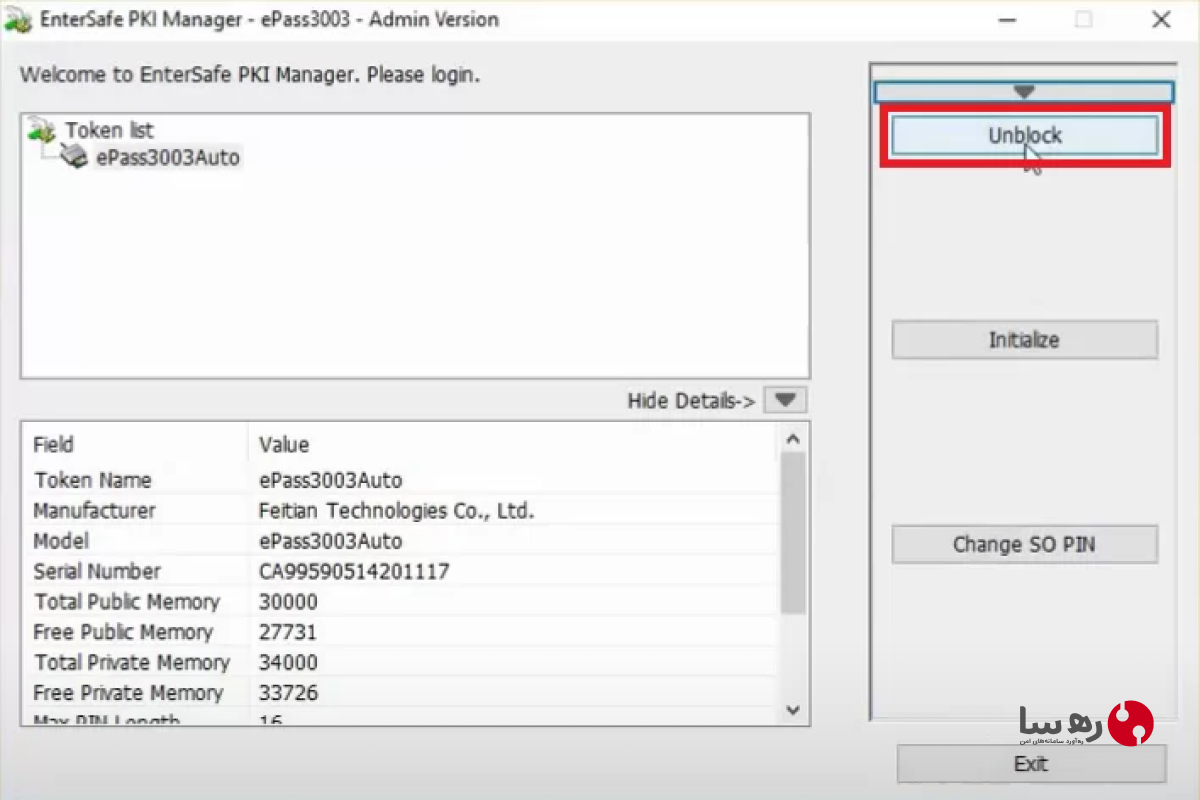This screenshot has width=1200, height=800.
Task: Click the EnterSafe app icon in title bar
Action: coord(17,21)
